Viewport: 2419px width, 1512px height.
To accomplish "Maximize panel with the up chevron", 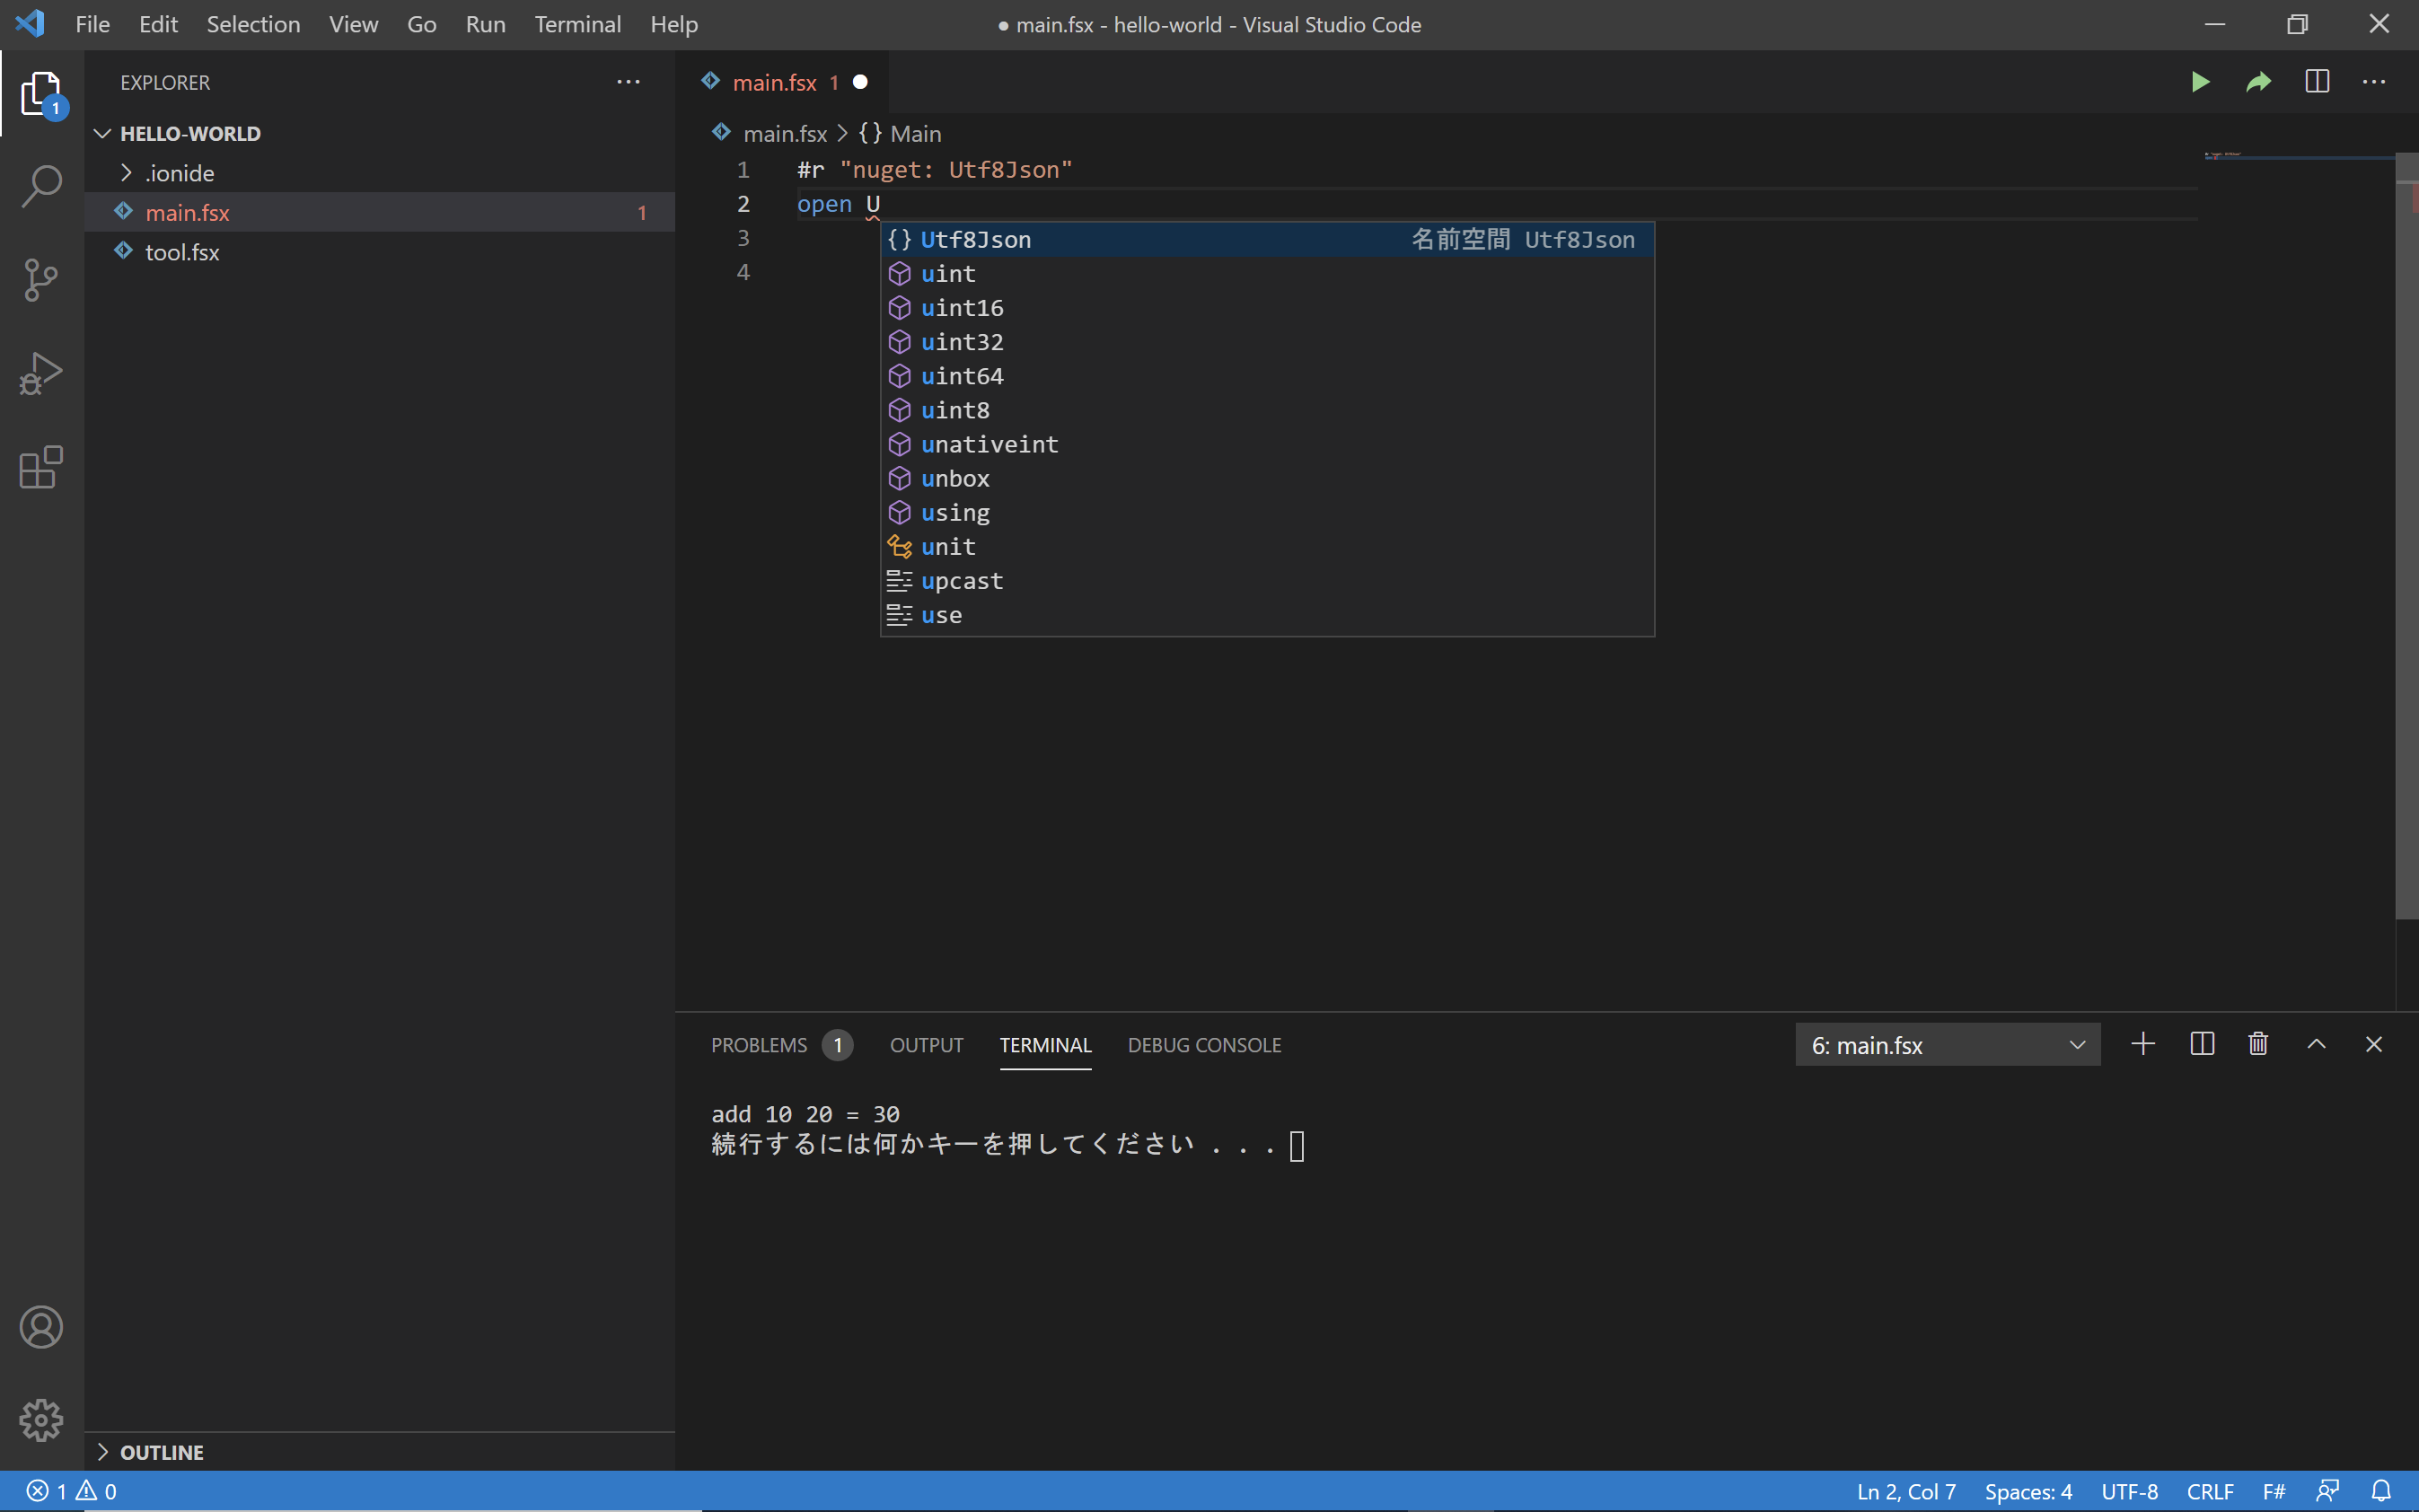I will (2316, 1044).
